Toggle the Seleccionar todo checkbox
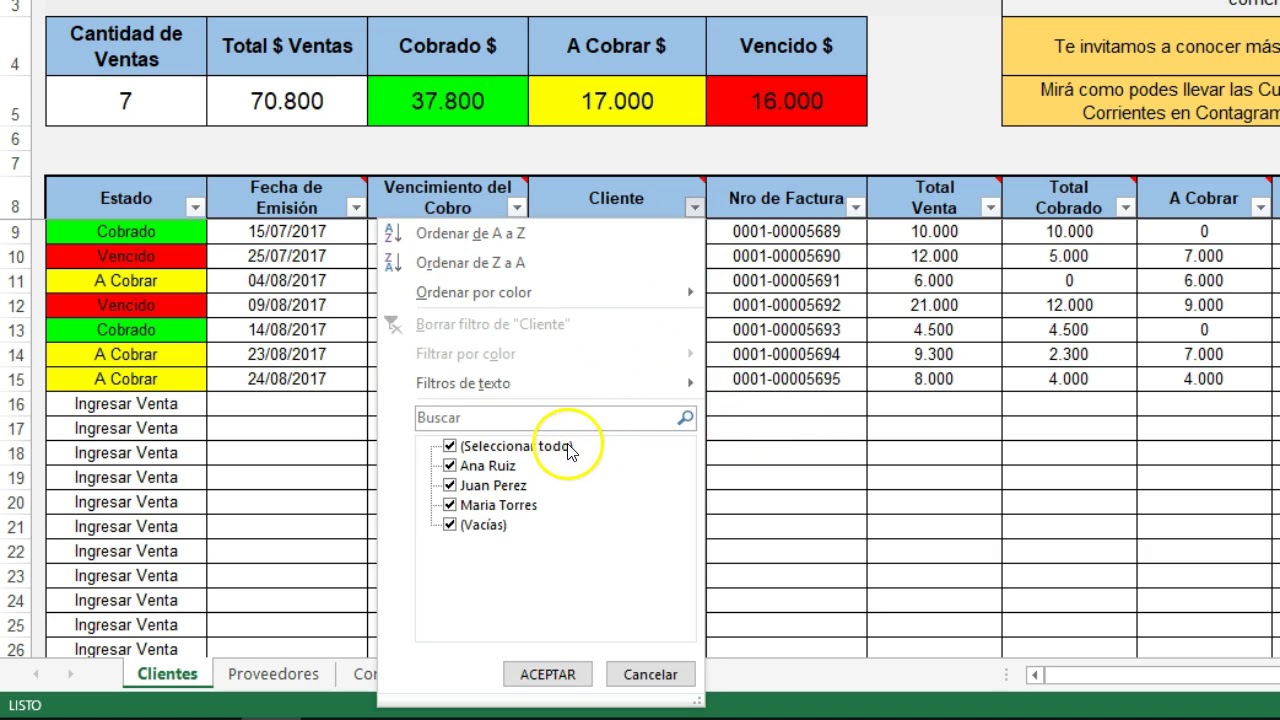1280x720 pixels. (449, 446)
